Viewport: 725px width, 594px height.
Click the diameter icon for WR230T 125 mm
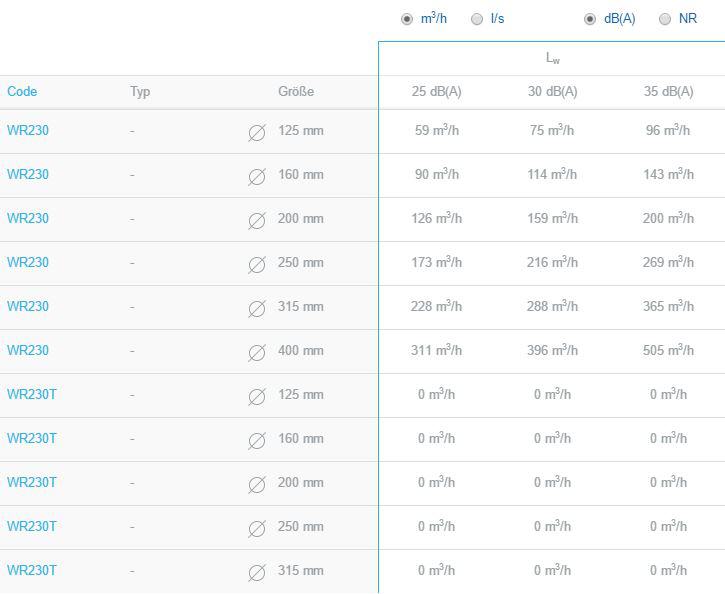click(257, 397)
